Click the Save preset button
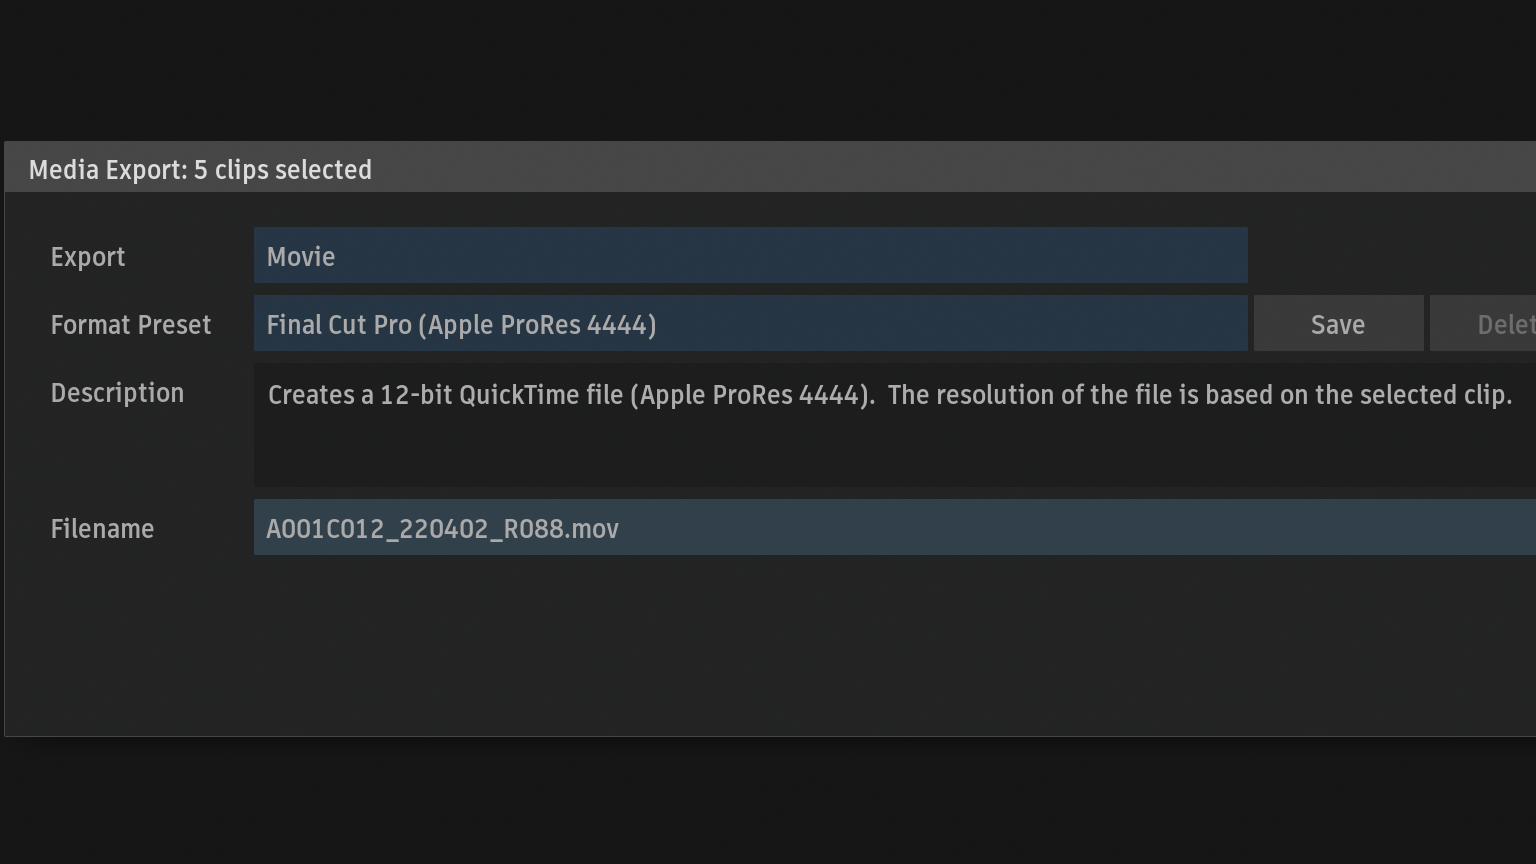 (1338, 324)
